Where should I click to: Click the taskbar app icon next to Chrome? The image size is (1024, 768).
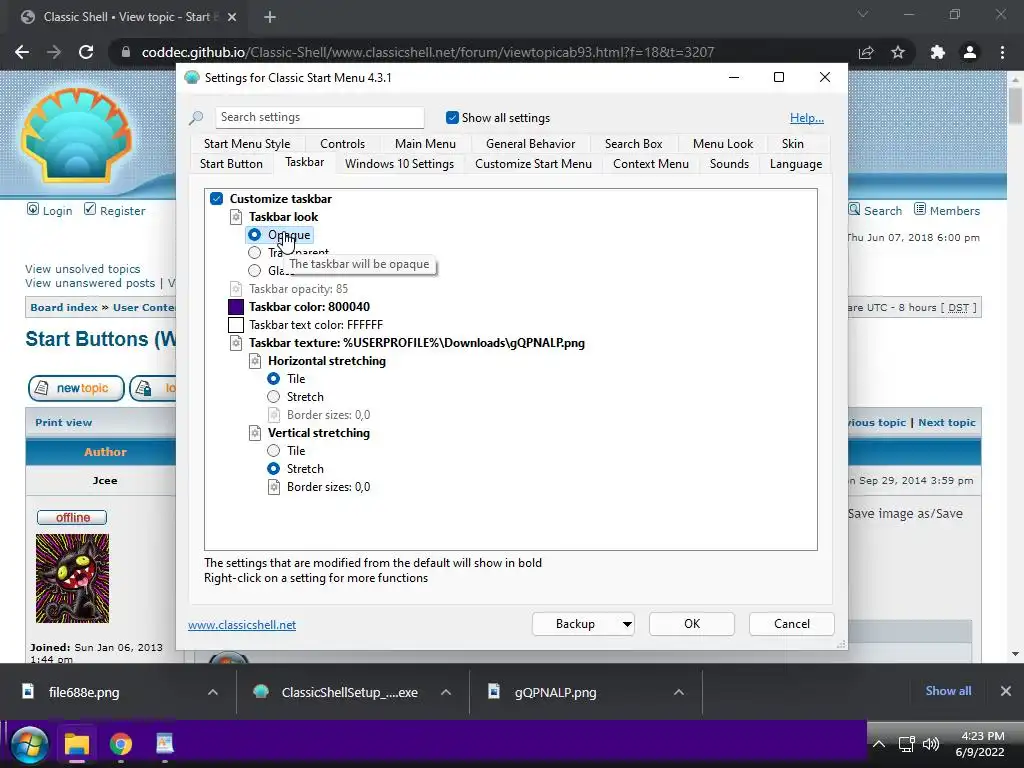tap(165, 744)
